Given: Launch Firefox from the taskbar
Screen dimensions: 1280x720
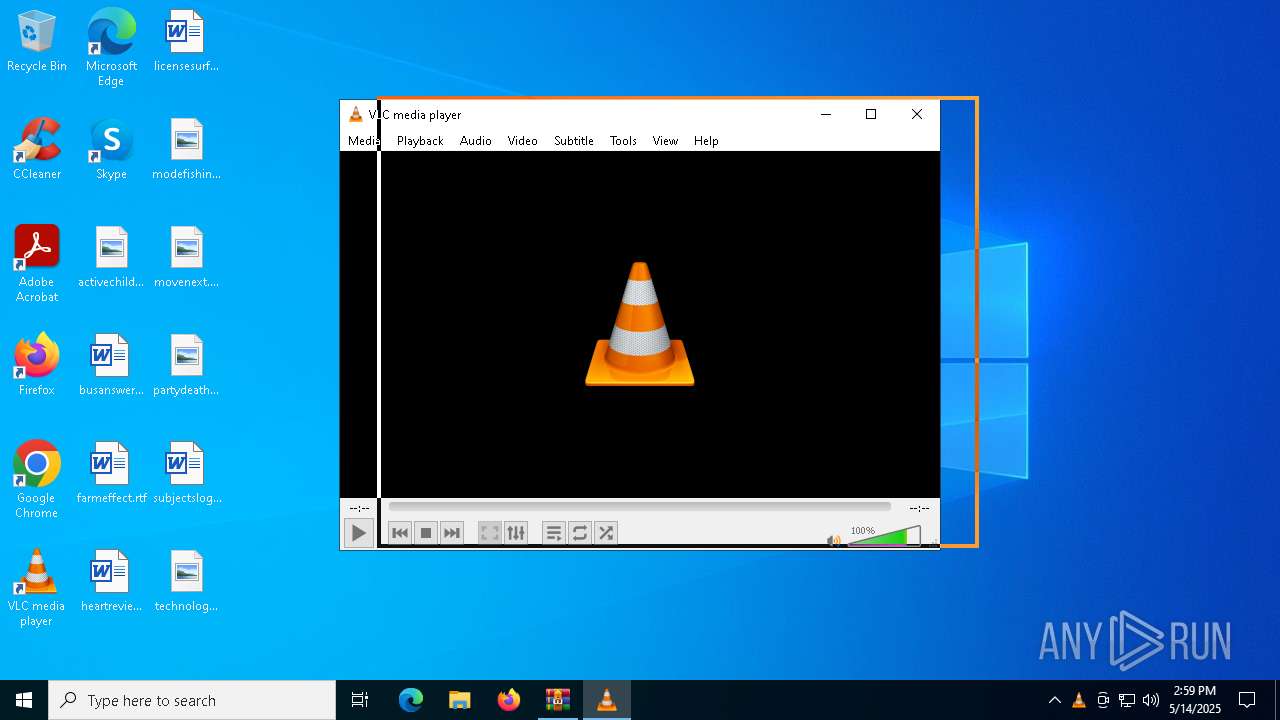Looking at the screenshot, I should (509, 700).
